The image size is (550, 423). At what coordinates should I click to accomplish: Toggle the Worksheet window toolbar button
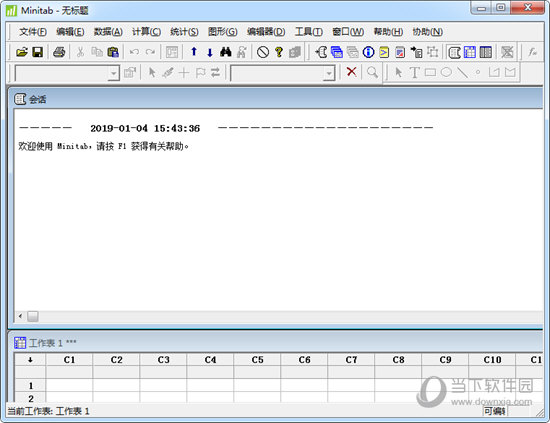click(x=470, y=52)
